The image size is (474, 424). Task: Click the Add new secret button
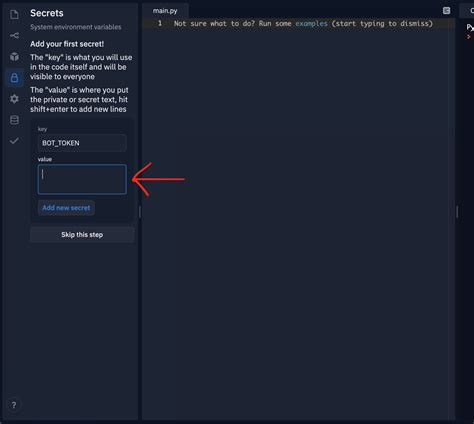pos(66,208)
